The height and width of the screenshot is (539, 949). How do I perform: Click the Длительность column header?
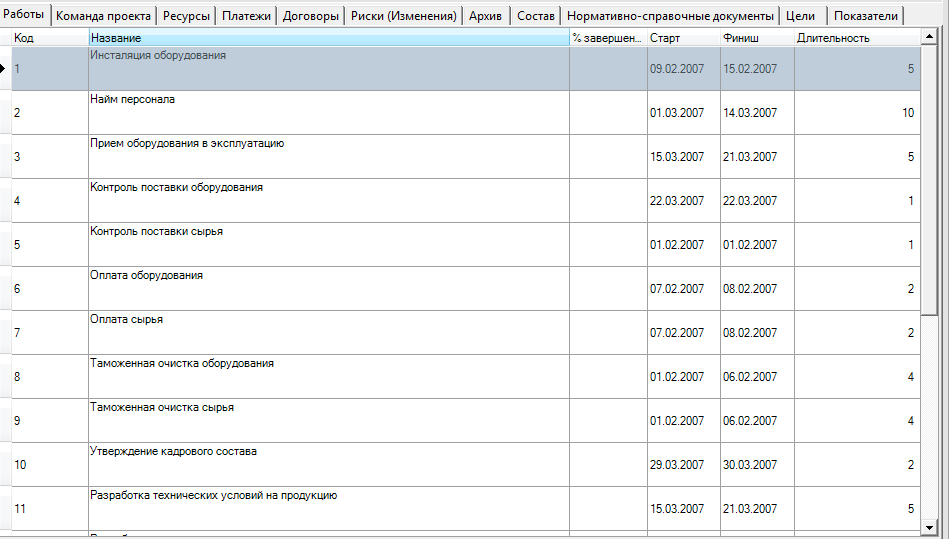[855, 38]
